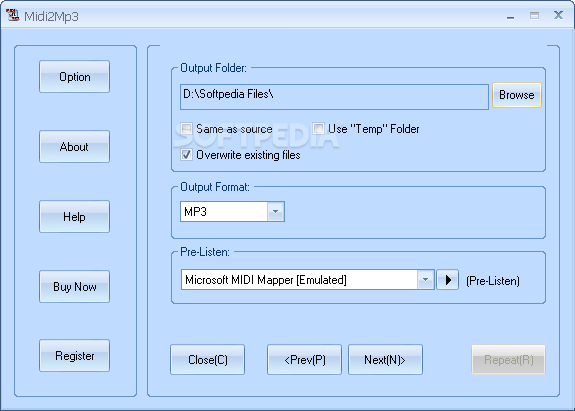Uncheck Overwrite existing files
Image resolution: width=575 pixels, height=411 pixels.
click(x=186, y=155)
